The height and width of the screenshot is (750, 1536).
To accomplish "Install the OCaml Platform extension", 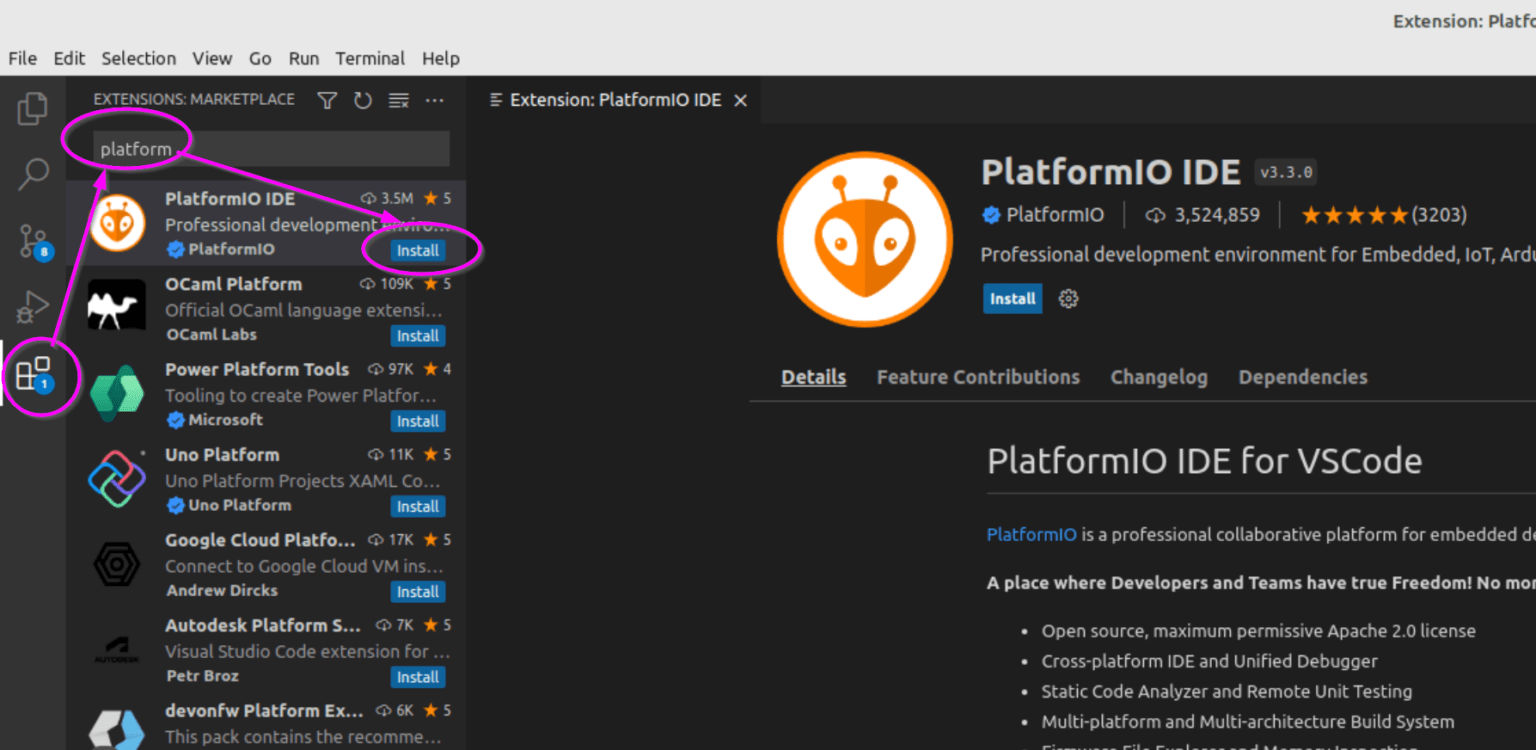I will [417, 336].
